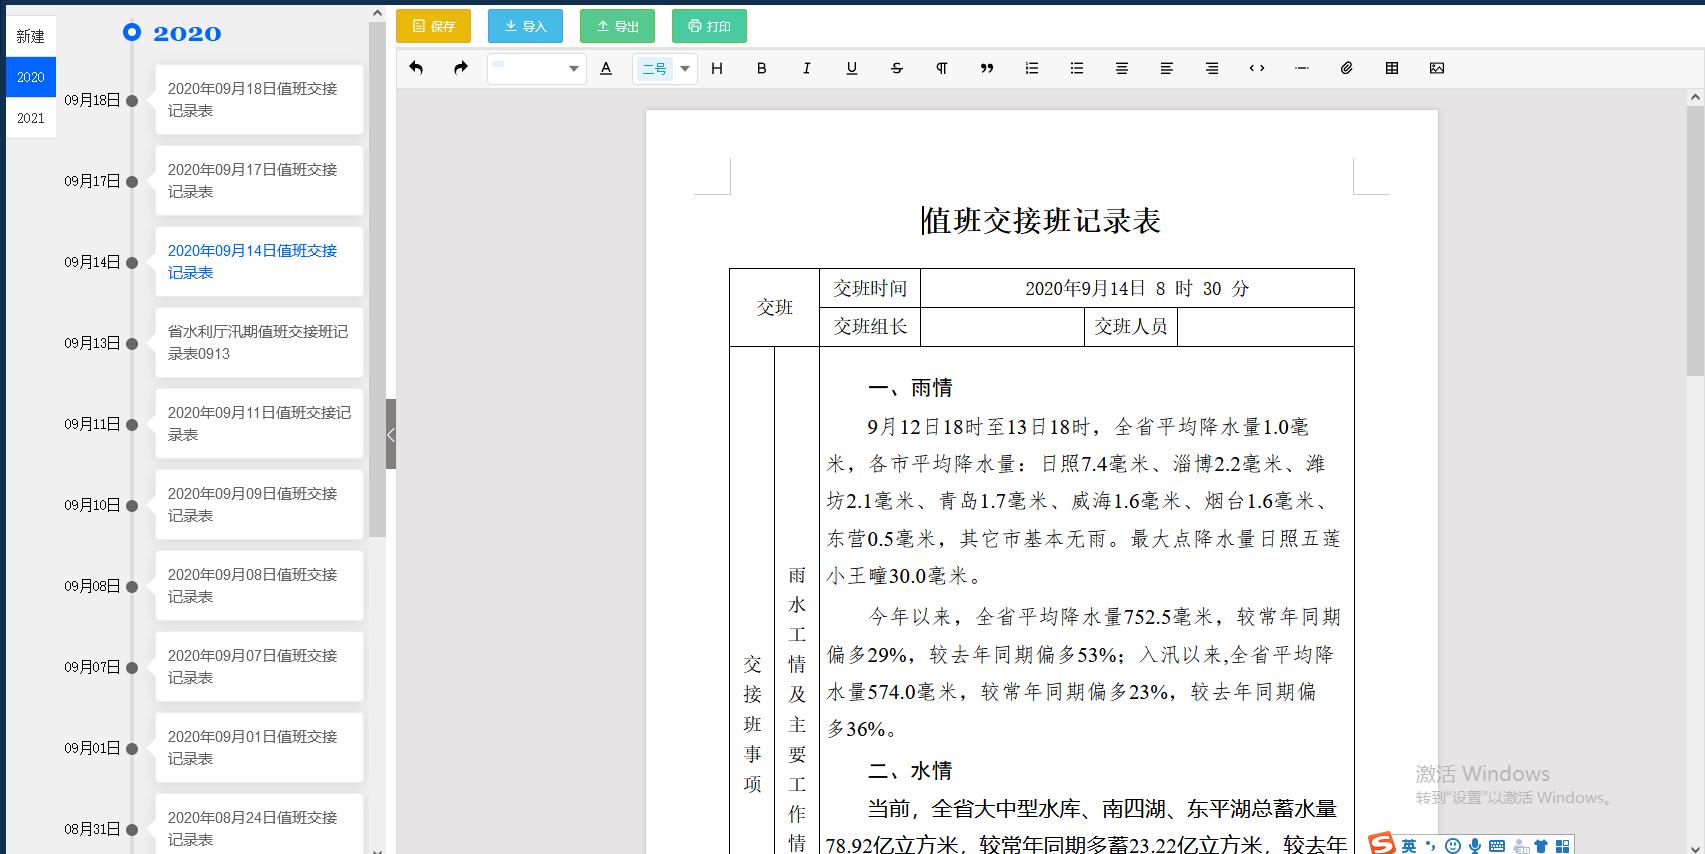Click the 交班时间 date value cell
The height and width of the screenshot is (854, 1705).
tap(1137, 288)
